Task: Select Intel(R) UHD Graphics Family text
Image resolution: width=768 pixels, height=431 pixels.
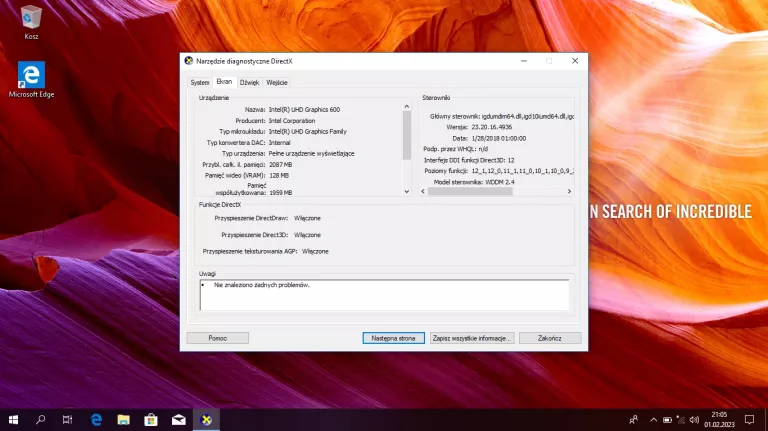Action: pos(308,131)
